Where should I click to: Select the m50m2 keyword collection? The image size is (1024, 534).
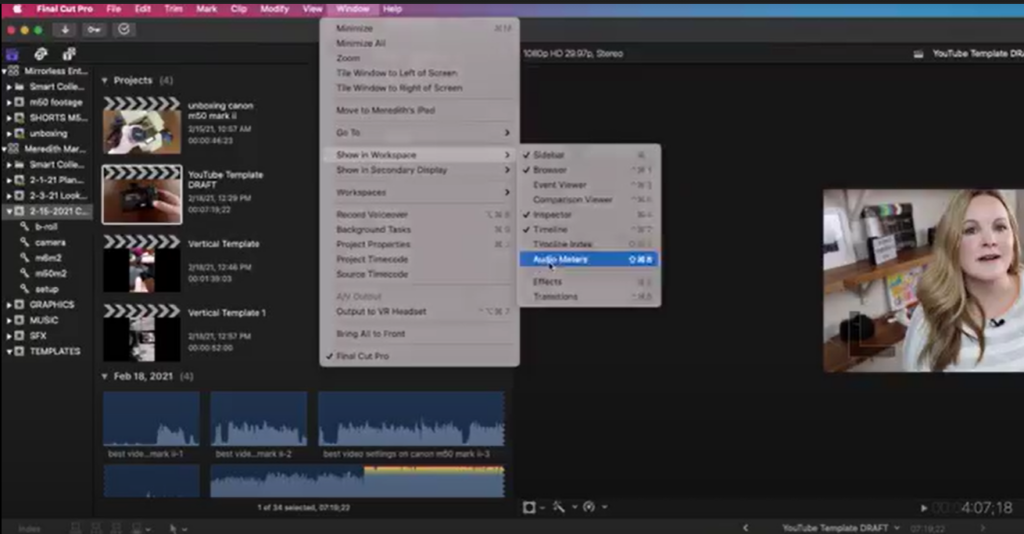(51, 274)
